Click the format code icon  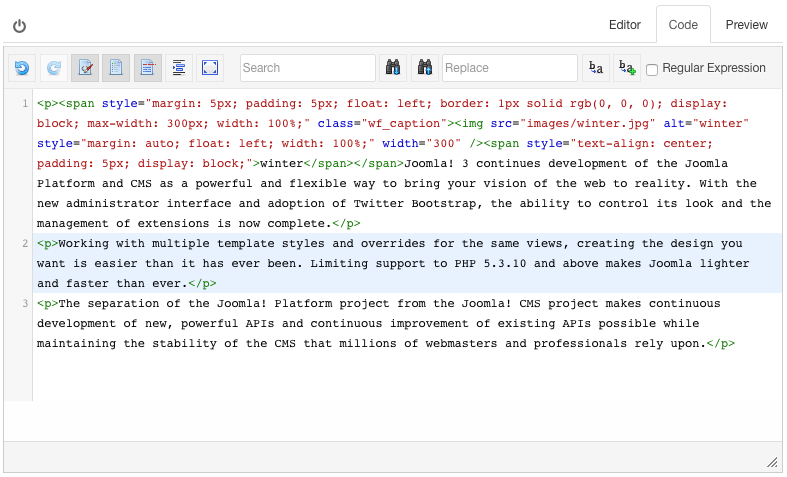pos(179,68)
